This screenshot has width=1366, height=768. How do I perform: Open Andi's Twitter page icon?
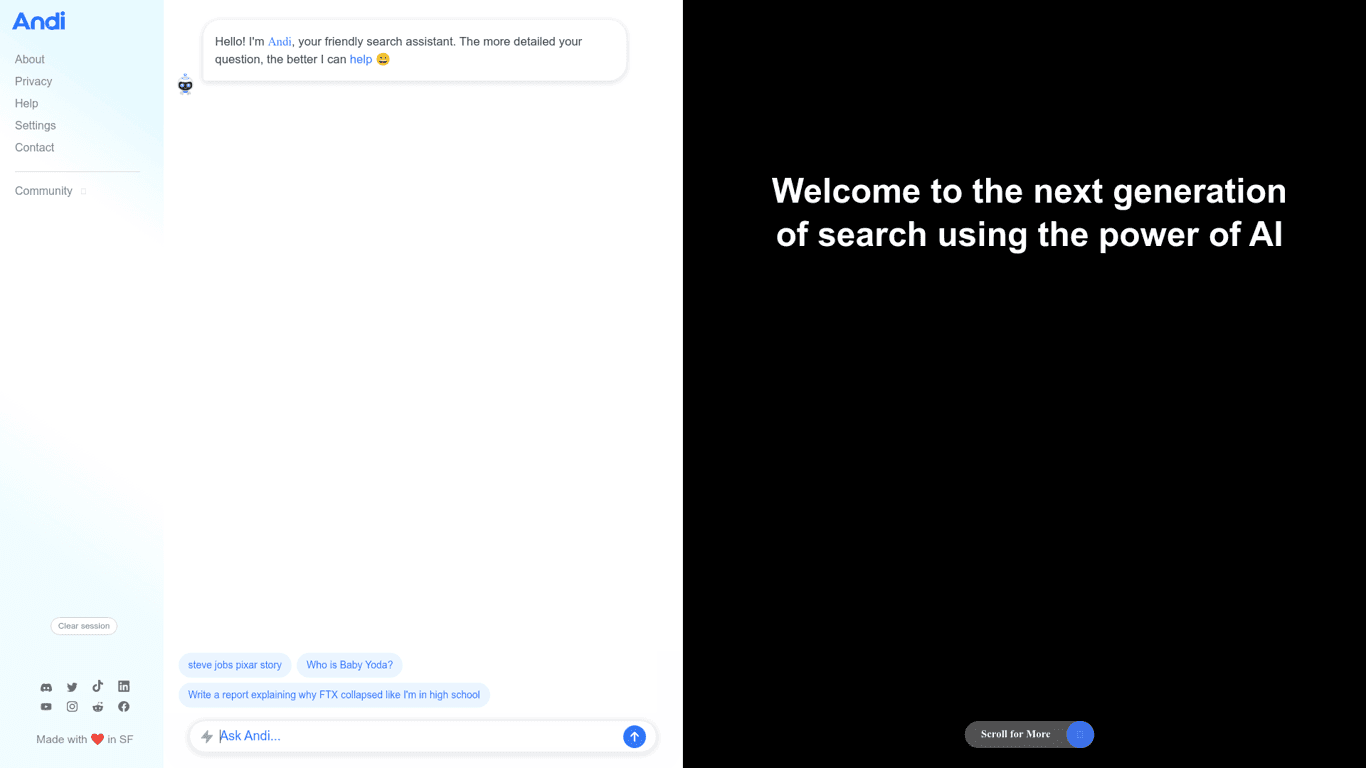(72, 687)
